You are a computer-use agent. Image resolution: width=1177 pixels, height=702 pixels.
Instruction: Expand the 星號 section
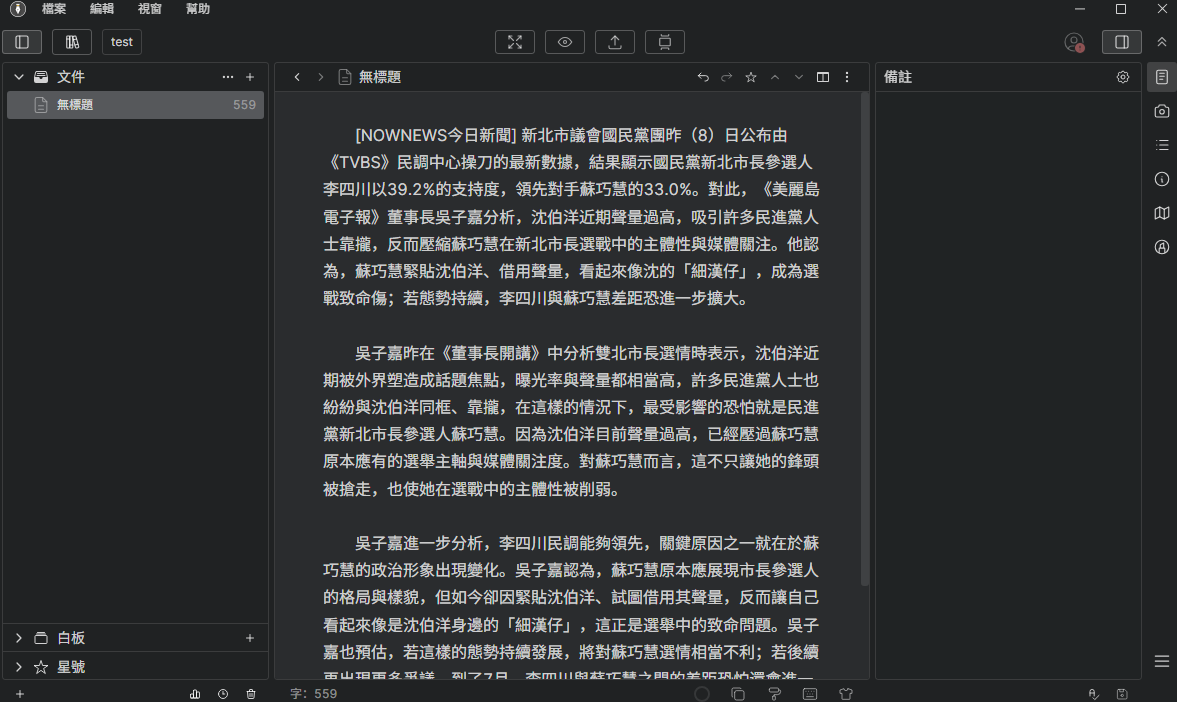point(19,667)
